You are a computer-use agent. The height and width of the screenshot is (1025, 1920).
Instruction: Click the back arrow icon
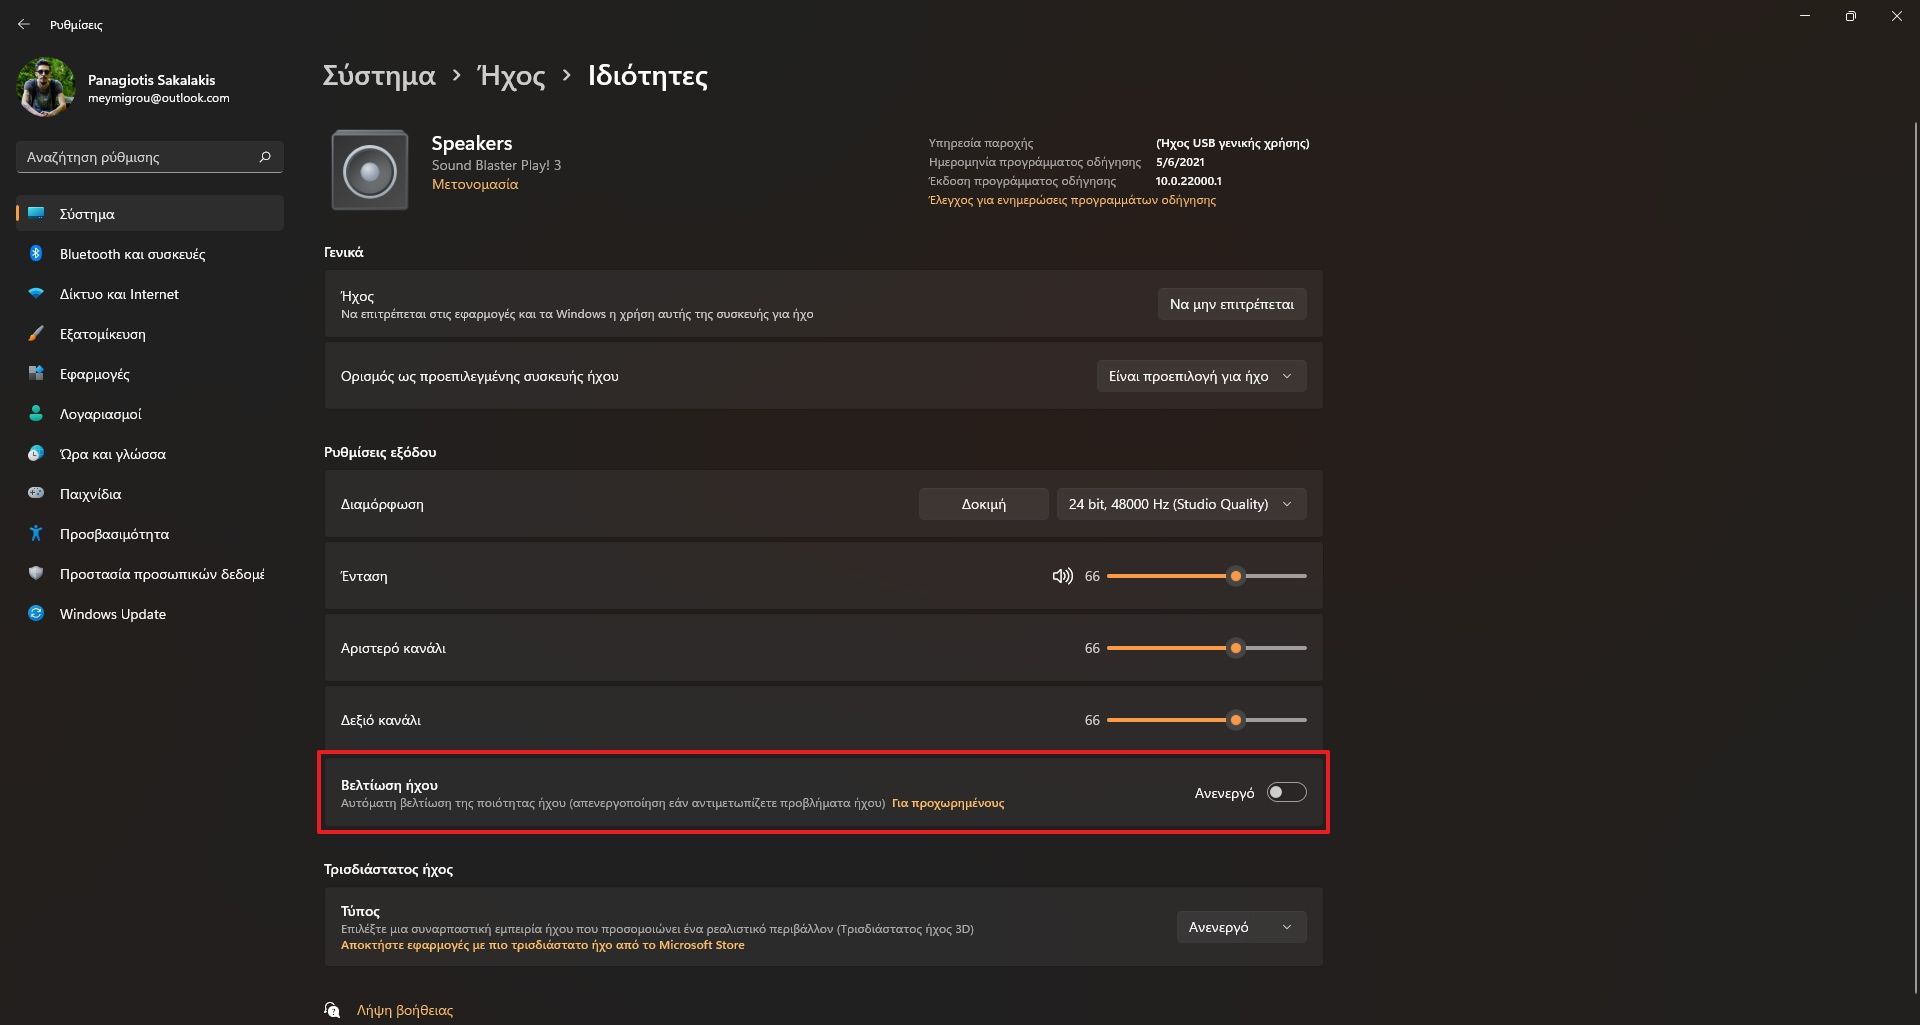click(x=24, y=24)
